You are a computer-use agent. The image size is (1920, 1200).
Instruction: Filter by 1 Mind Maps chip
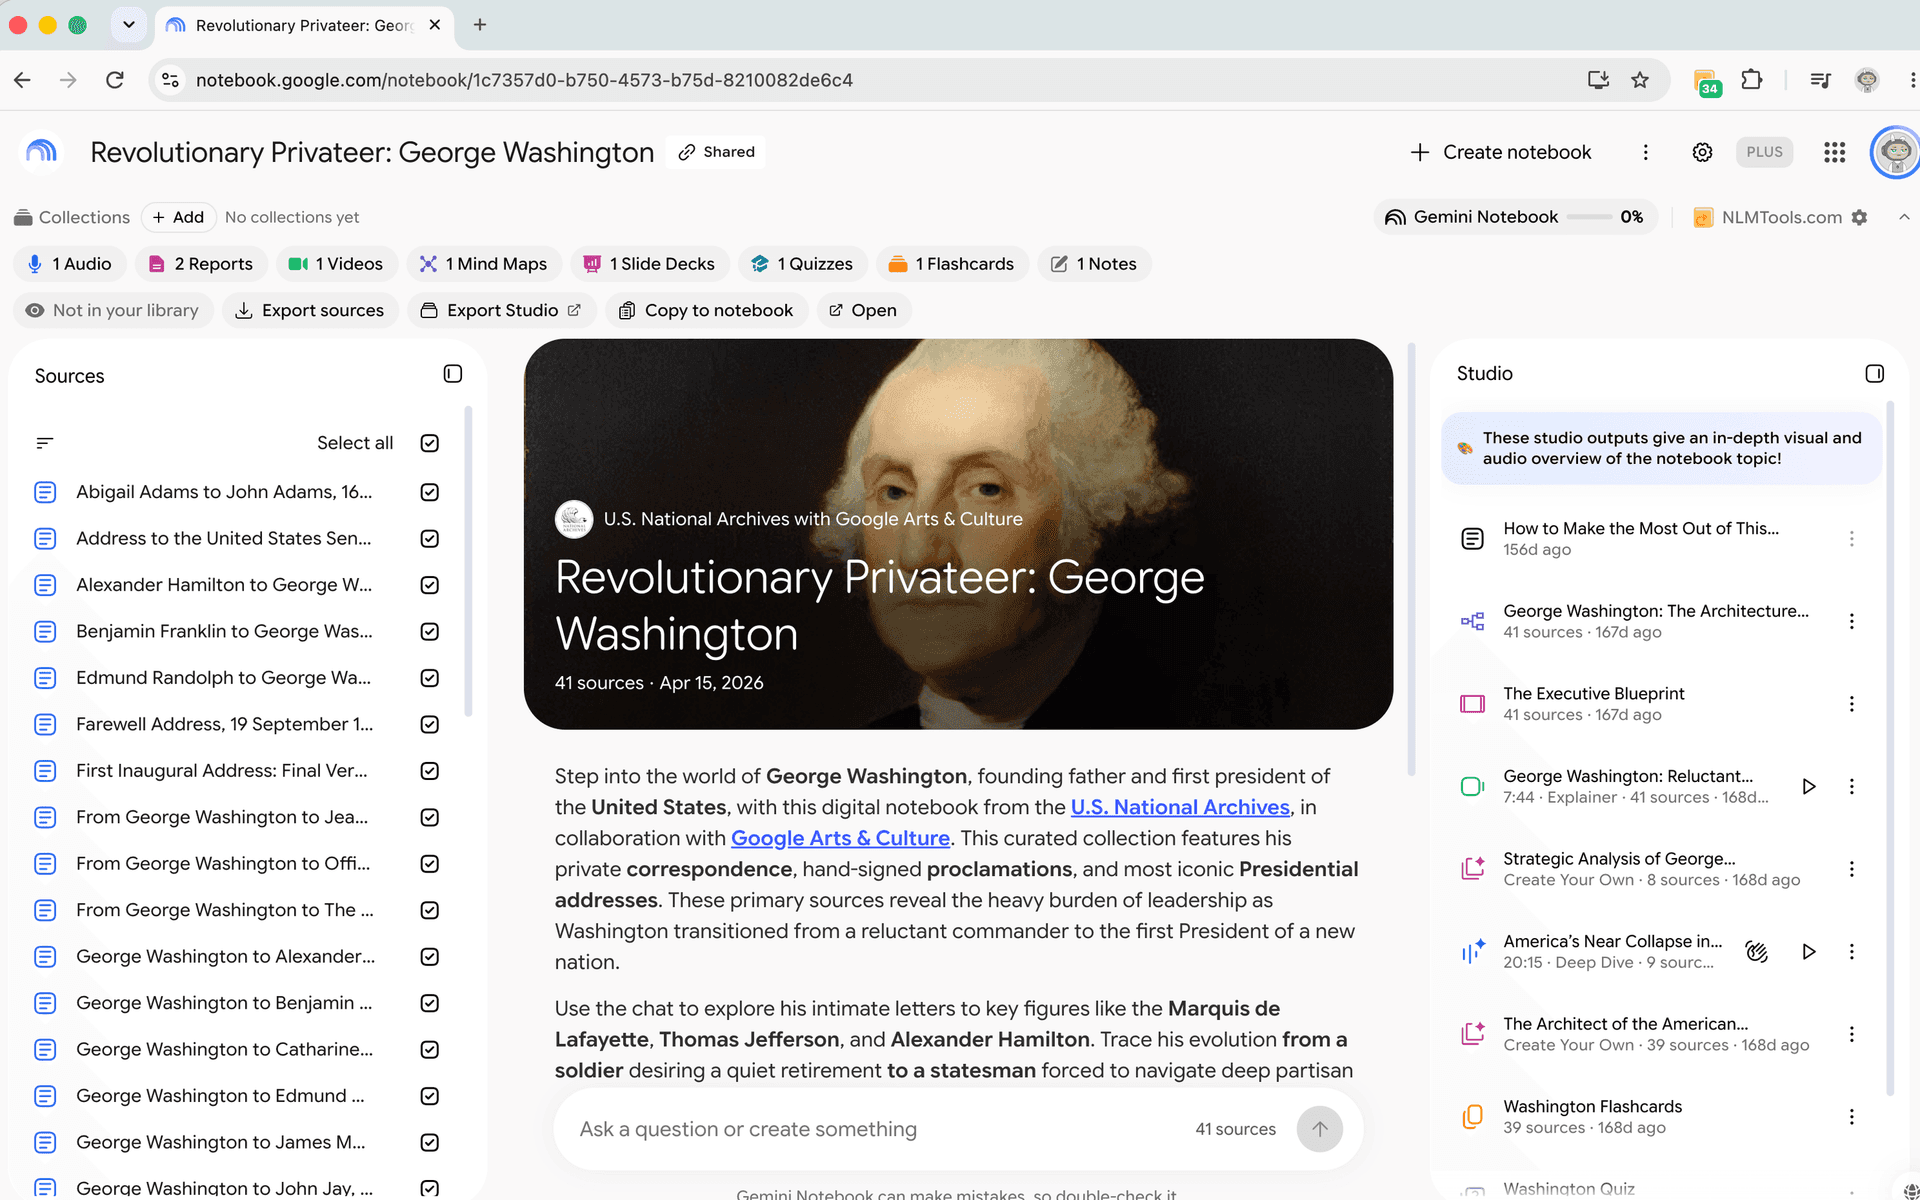click(x=484, y=264)
